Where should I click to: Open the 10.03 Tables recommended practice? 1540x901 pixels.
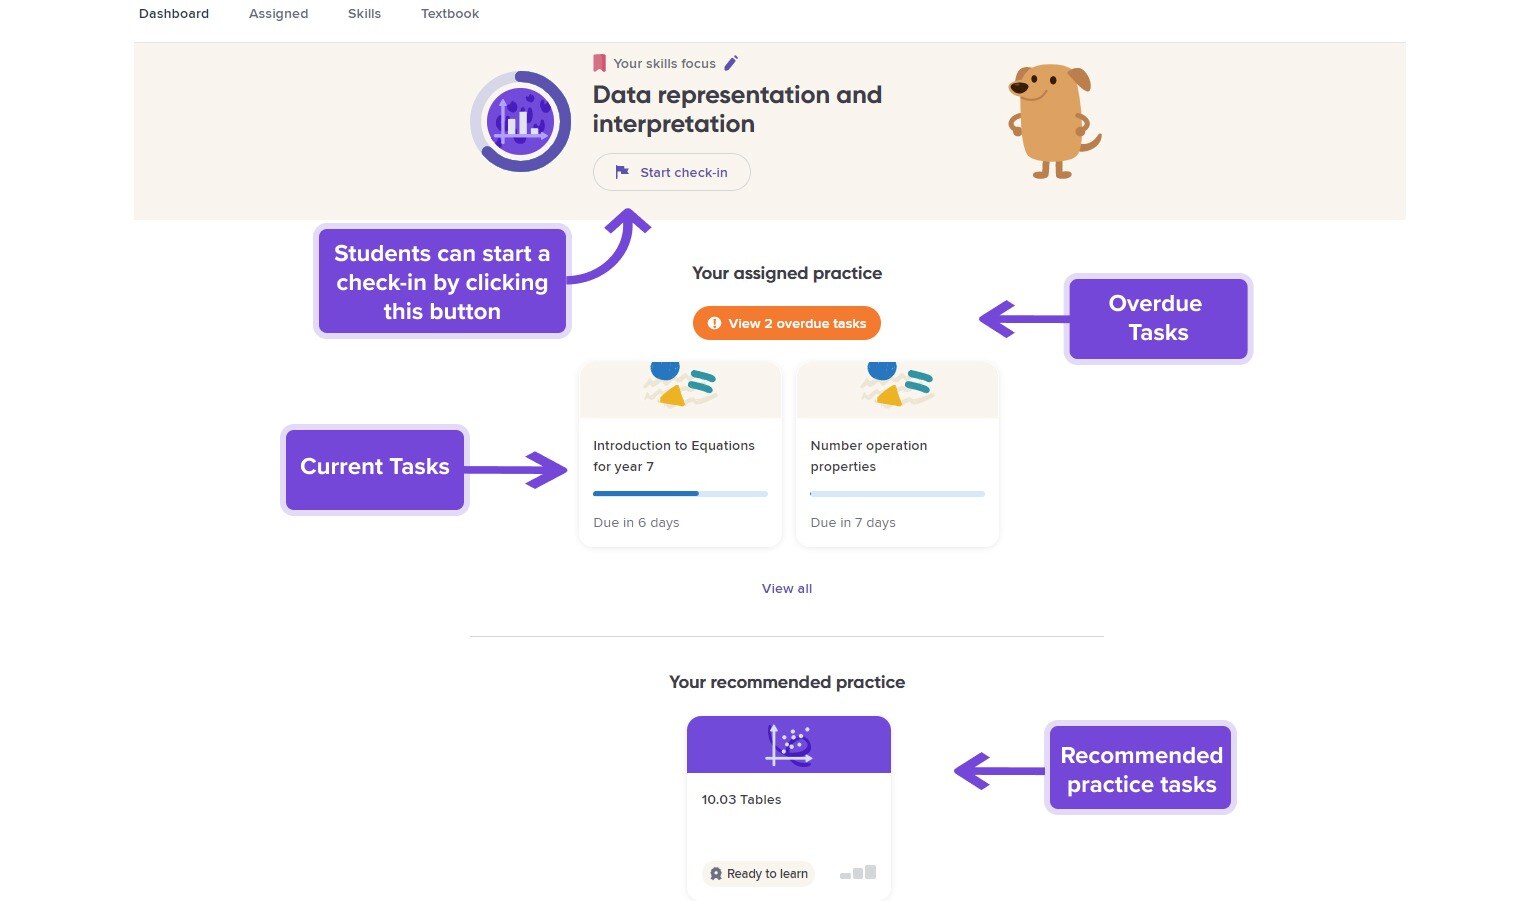pos(789,808)
